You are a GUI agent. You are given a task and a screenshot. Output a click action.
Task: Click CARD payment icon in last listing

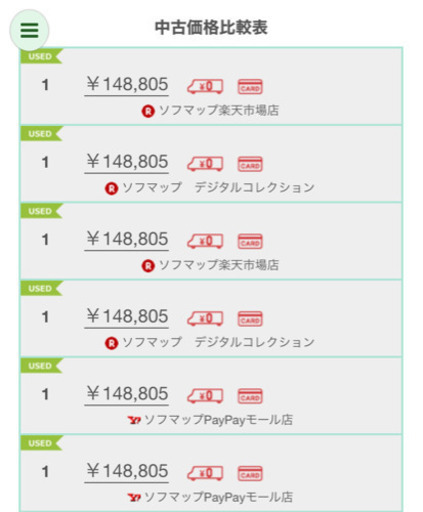click(250, 473)
